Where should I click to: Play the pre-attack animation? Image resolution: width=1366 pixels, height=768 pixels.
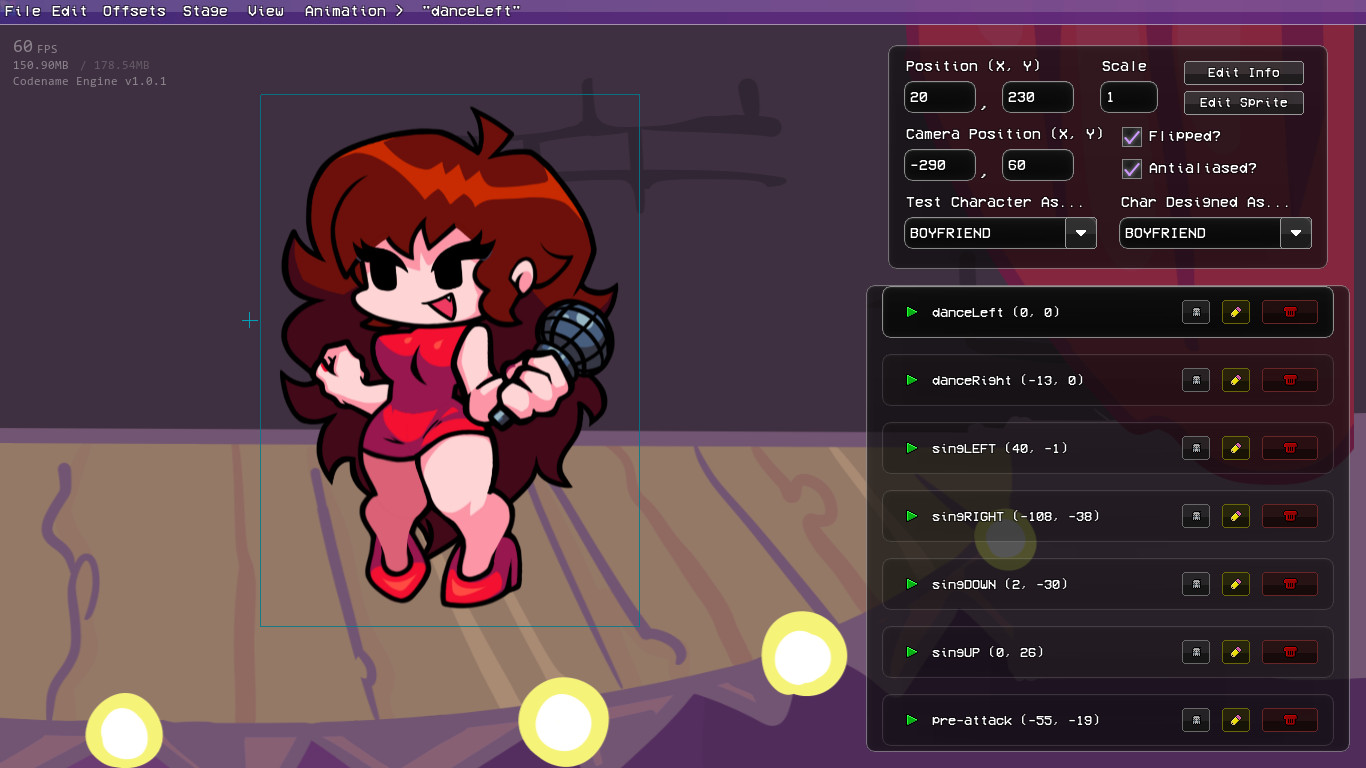tap(912, 720)
